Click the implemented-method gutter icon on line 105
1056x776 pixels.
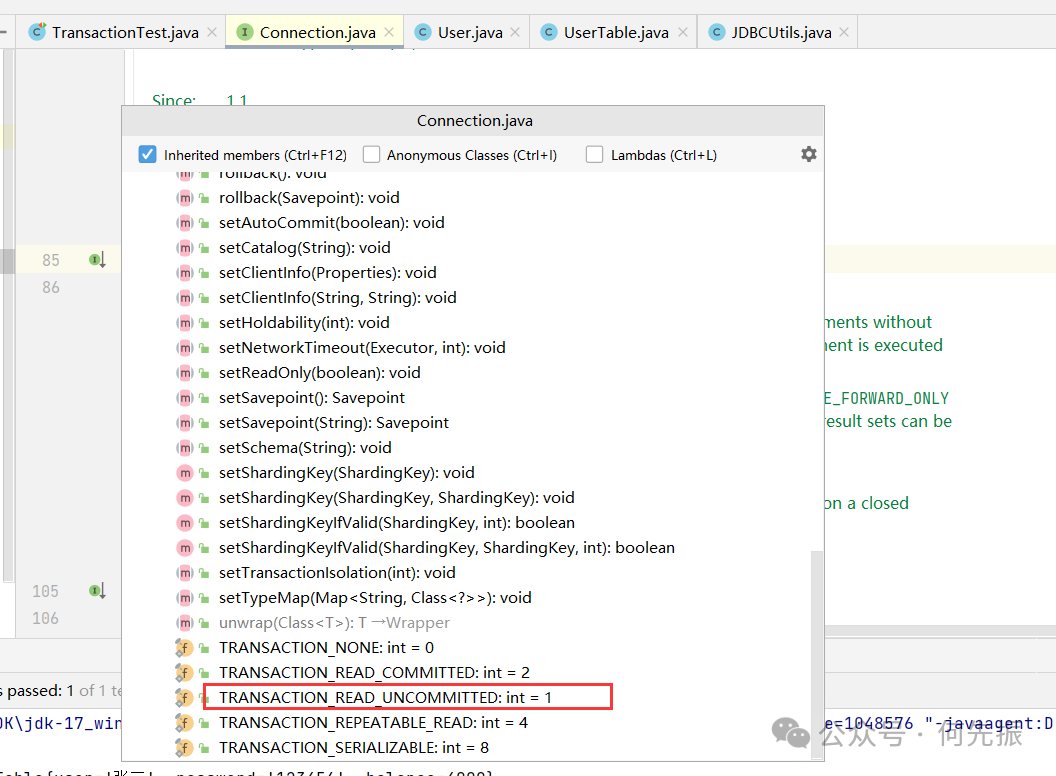click(x=98, y=591)
